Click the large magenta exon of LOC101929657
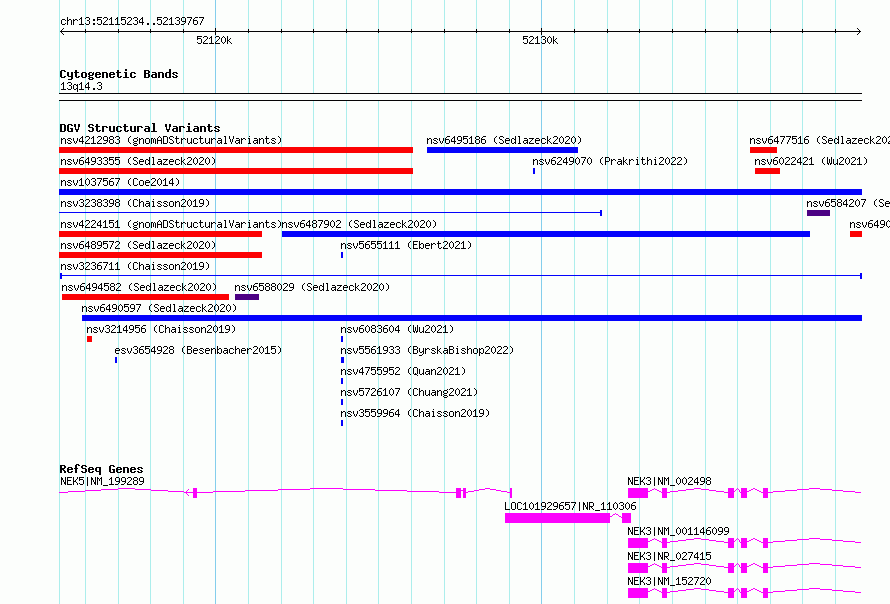The image size is (890, 604). (557, 518)
